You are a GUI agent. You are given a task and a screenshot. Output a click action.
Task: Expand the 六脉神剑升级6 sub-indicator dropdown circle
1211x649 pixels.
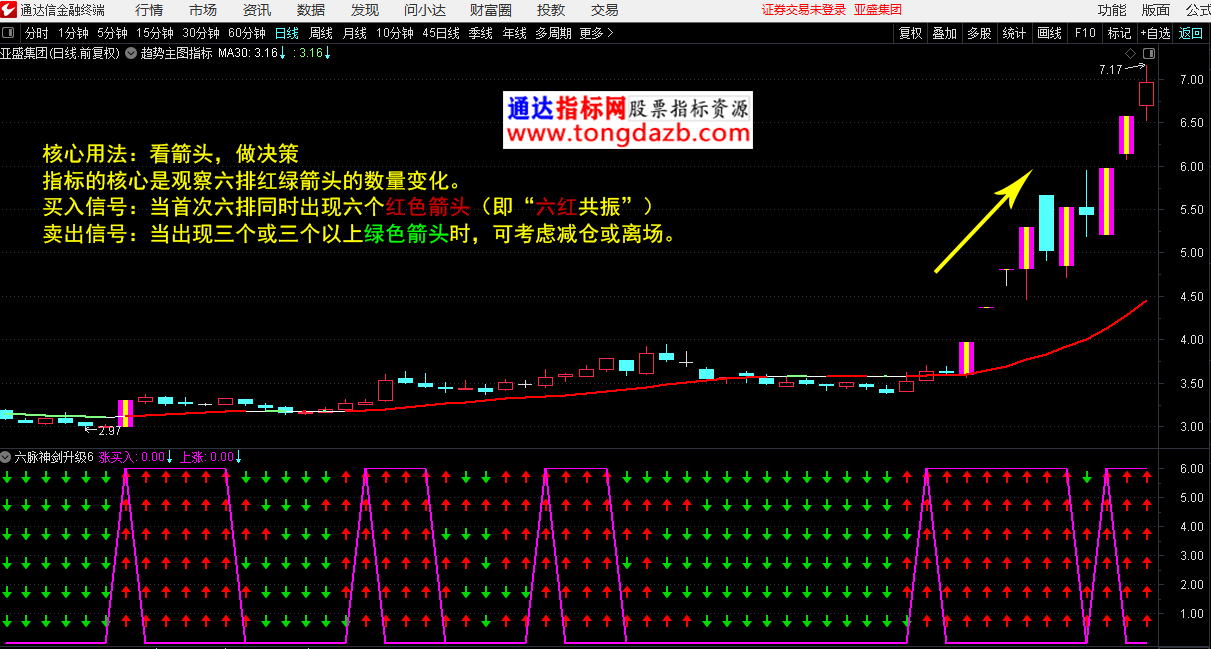(x=7, y=457)
